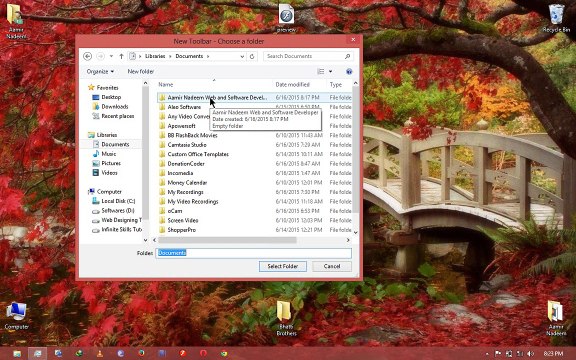Viewport: 576px width, 360px height.
Task: Open the recent locations dropdown arrow
Action: 111,56
